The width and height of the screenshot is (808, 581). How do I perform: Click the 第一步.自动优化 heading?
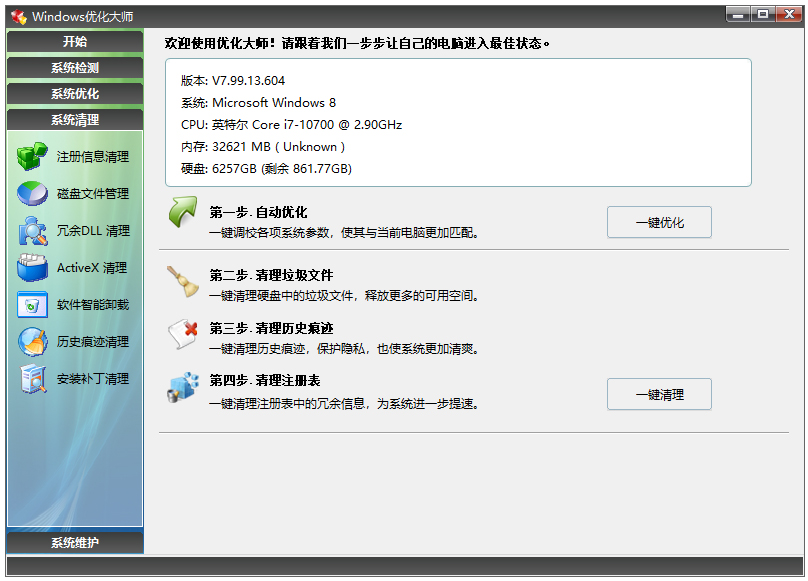pos(258,212)
